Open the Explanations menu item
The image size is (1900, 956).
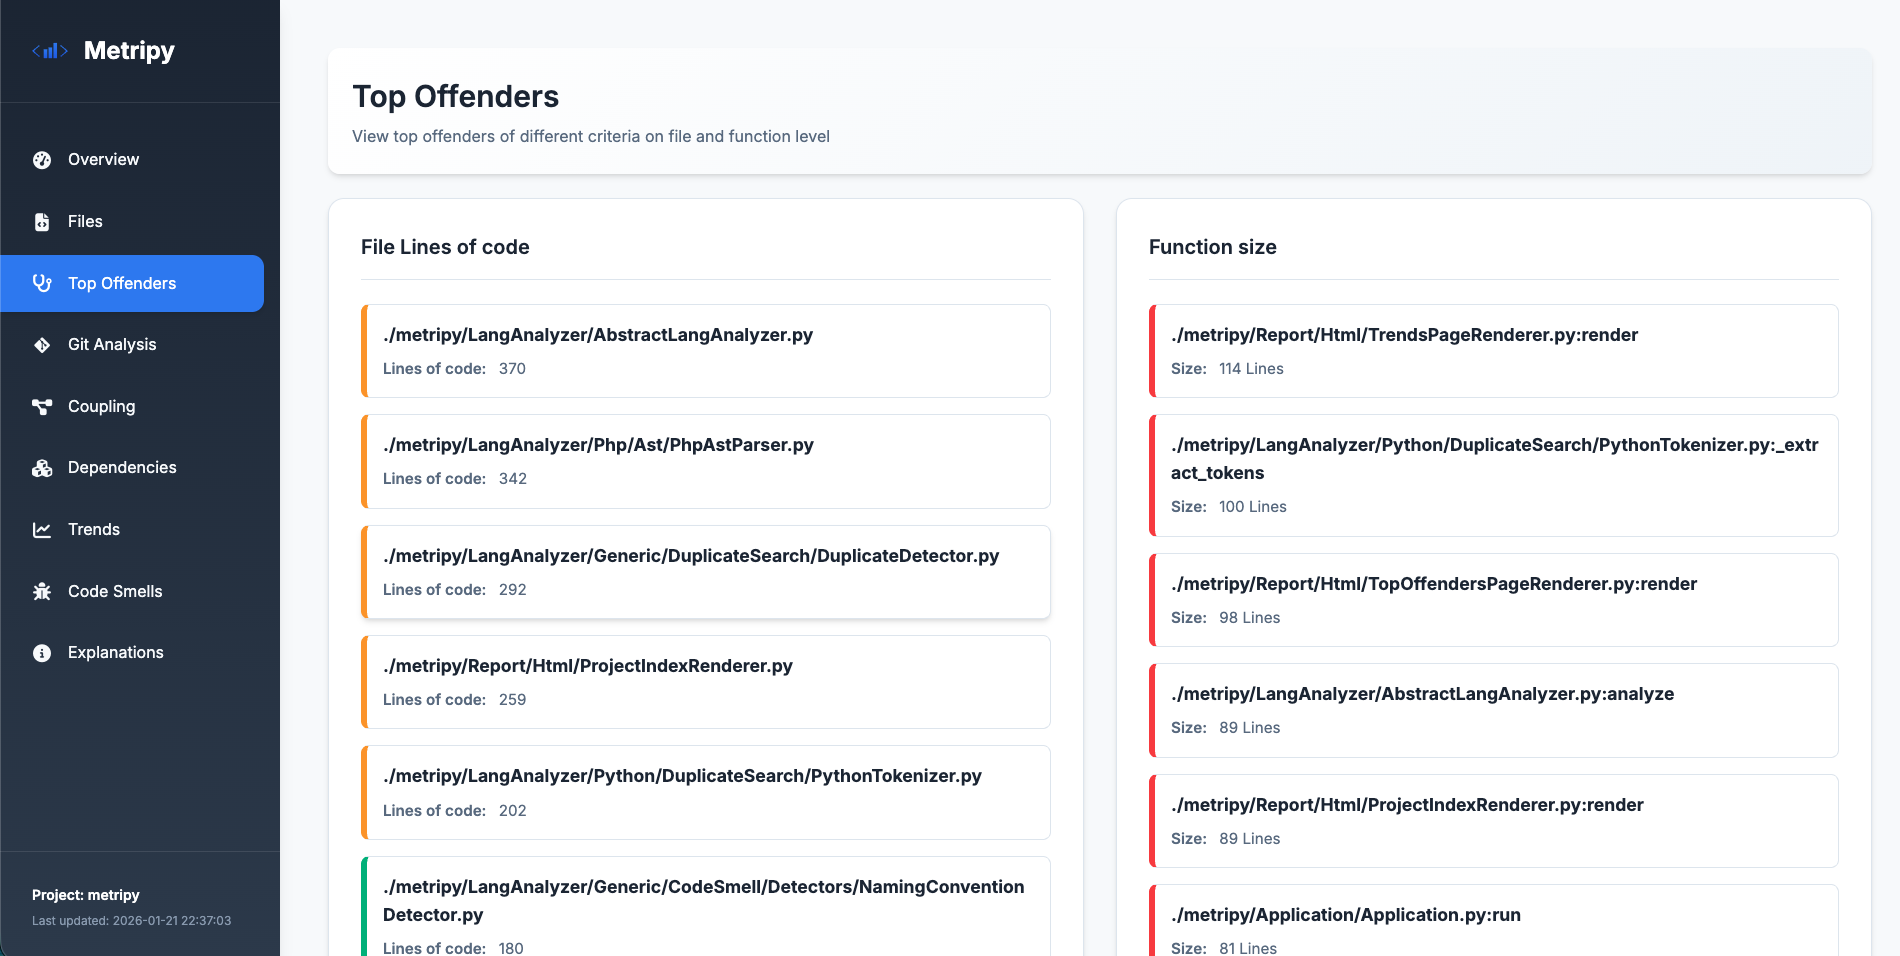115,653
